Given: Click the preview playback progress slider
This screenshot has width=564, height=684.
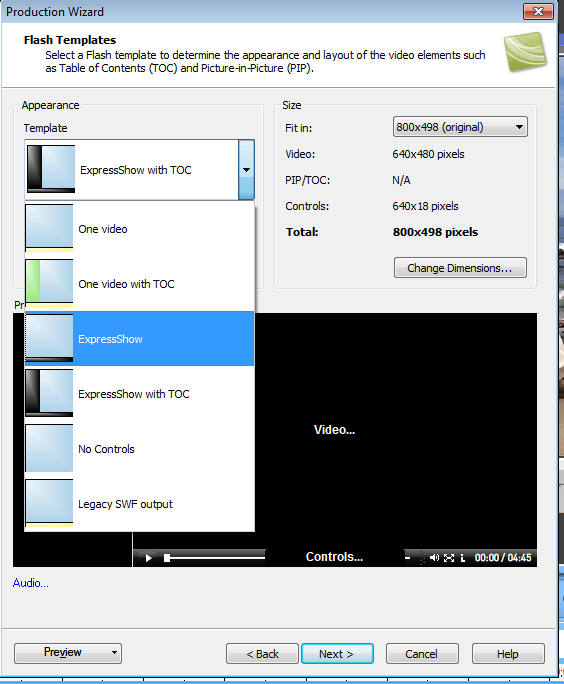Looking at the screenshot, I should [215, 557].
